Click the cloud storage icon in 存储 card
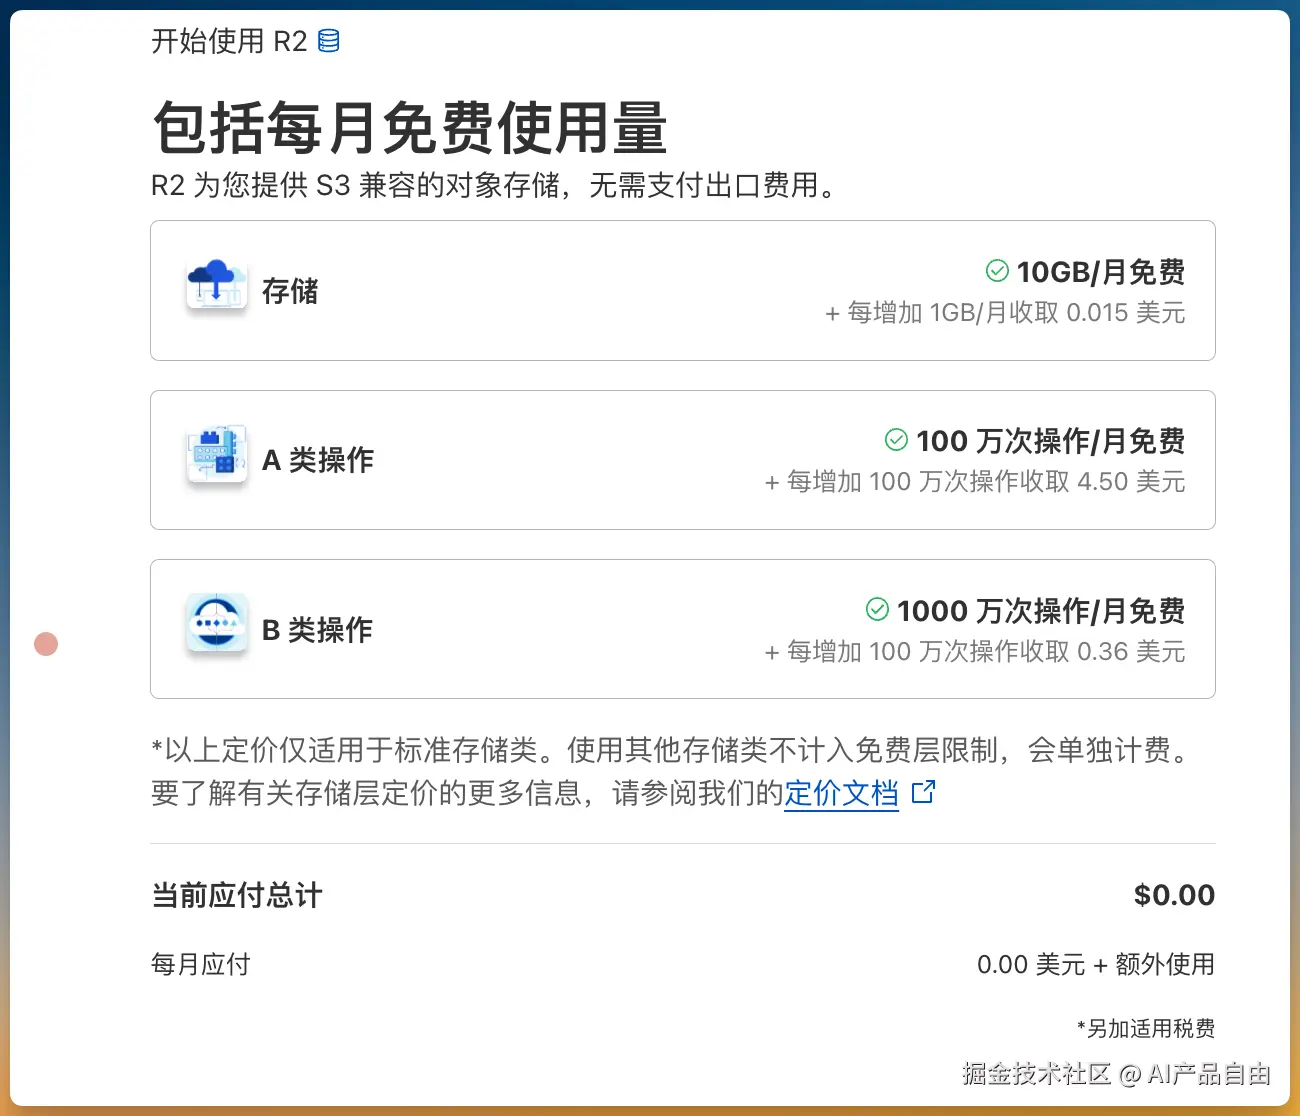The width and height of the screenshot is (1300, 1116). tap(217, 286)
